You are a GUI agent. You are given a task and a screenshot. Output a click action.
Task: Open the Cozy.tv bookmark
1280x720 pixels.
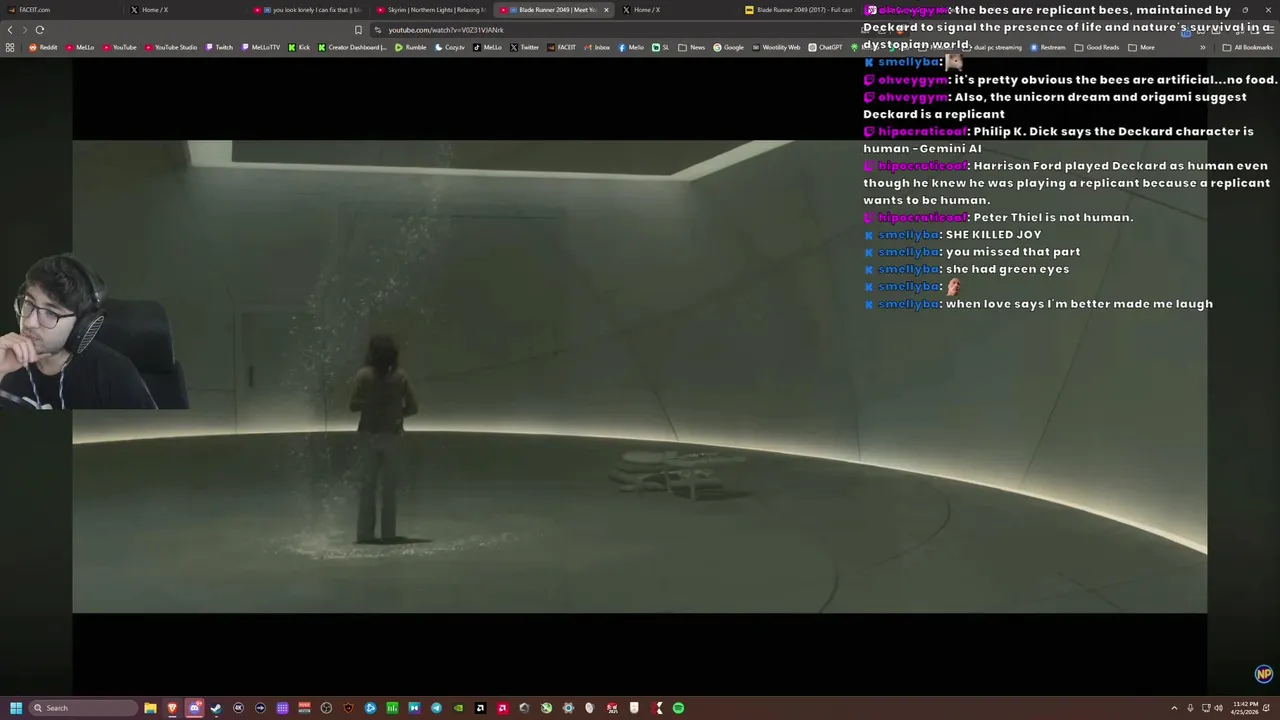tap(449, 47)
